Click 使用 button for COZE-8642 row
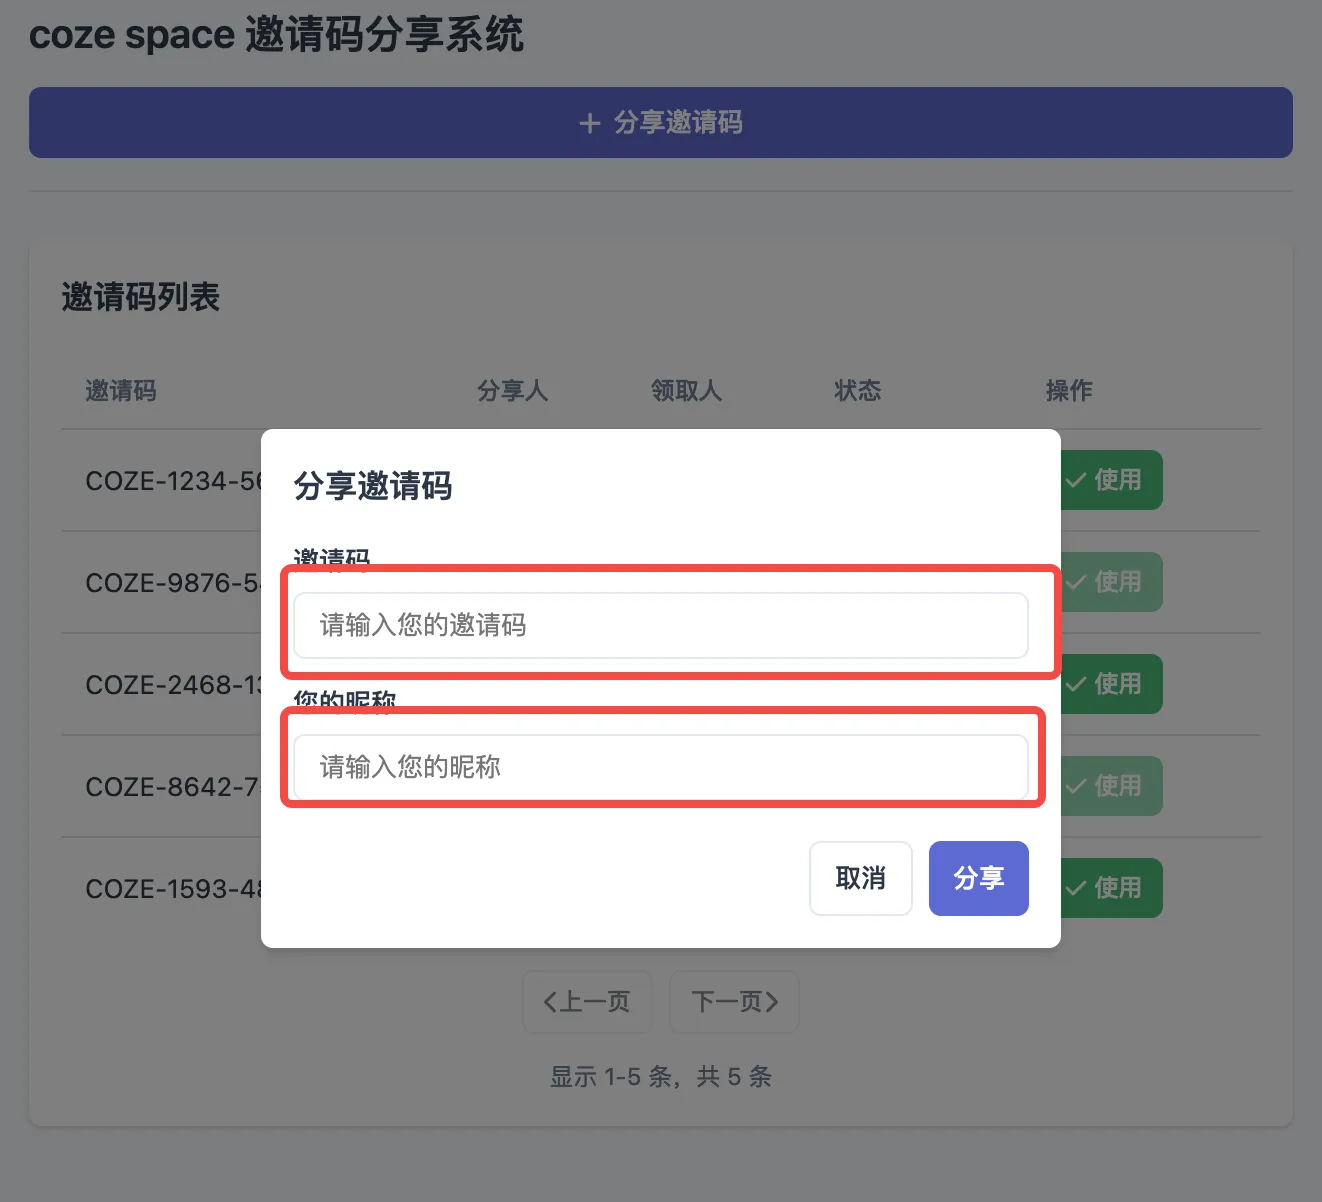This screenshot has height=1202, width=1322. [x=1111, y=786]
